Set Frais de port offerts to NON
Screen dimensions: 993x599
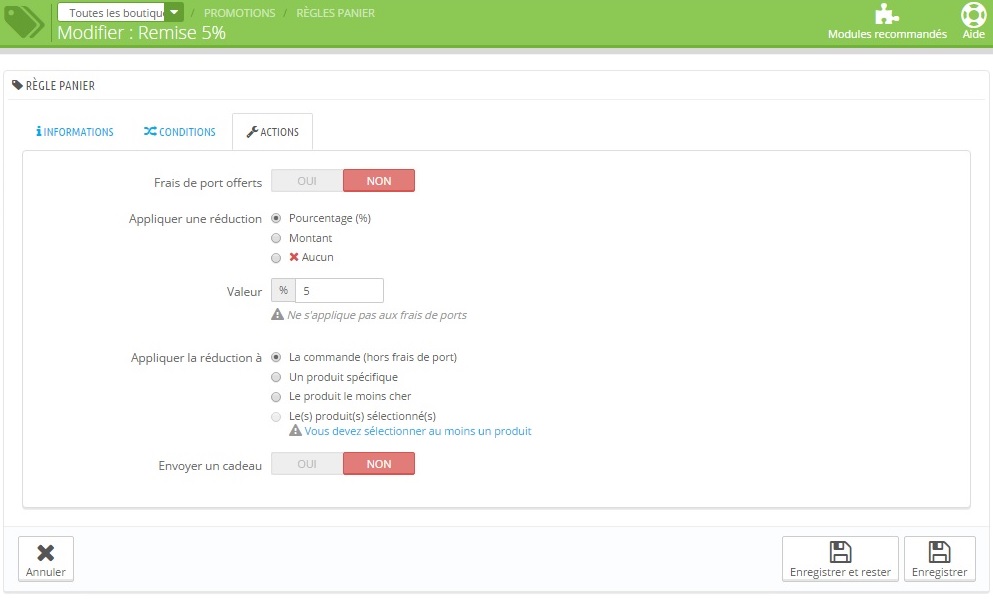click(379, 180)
